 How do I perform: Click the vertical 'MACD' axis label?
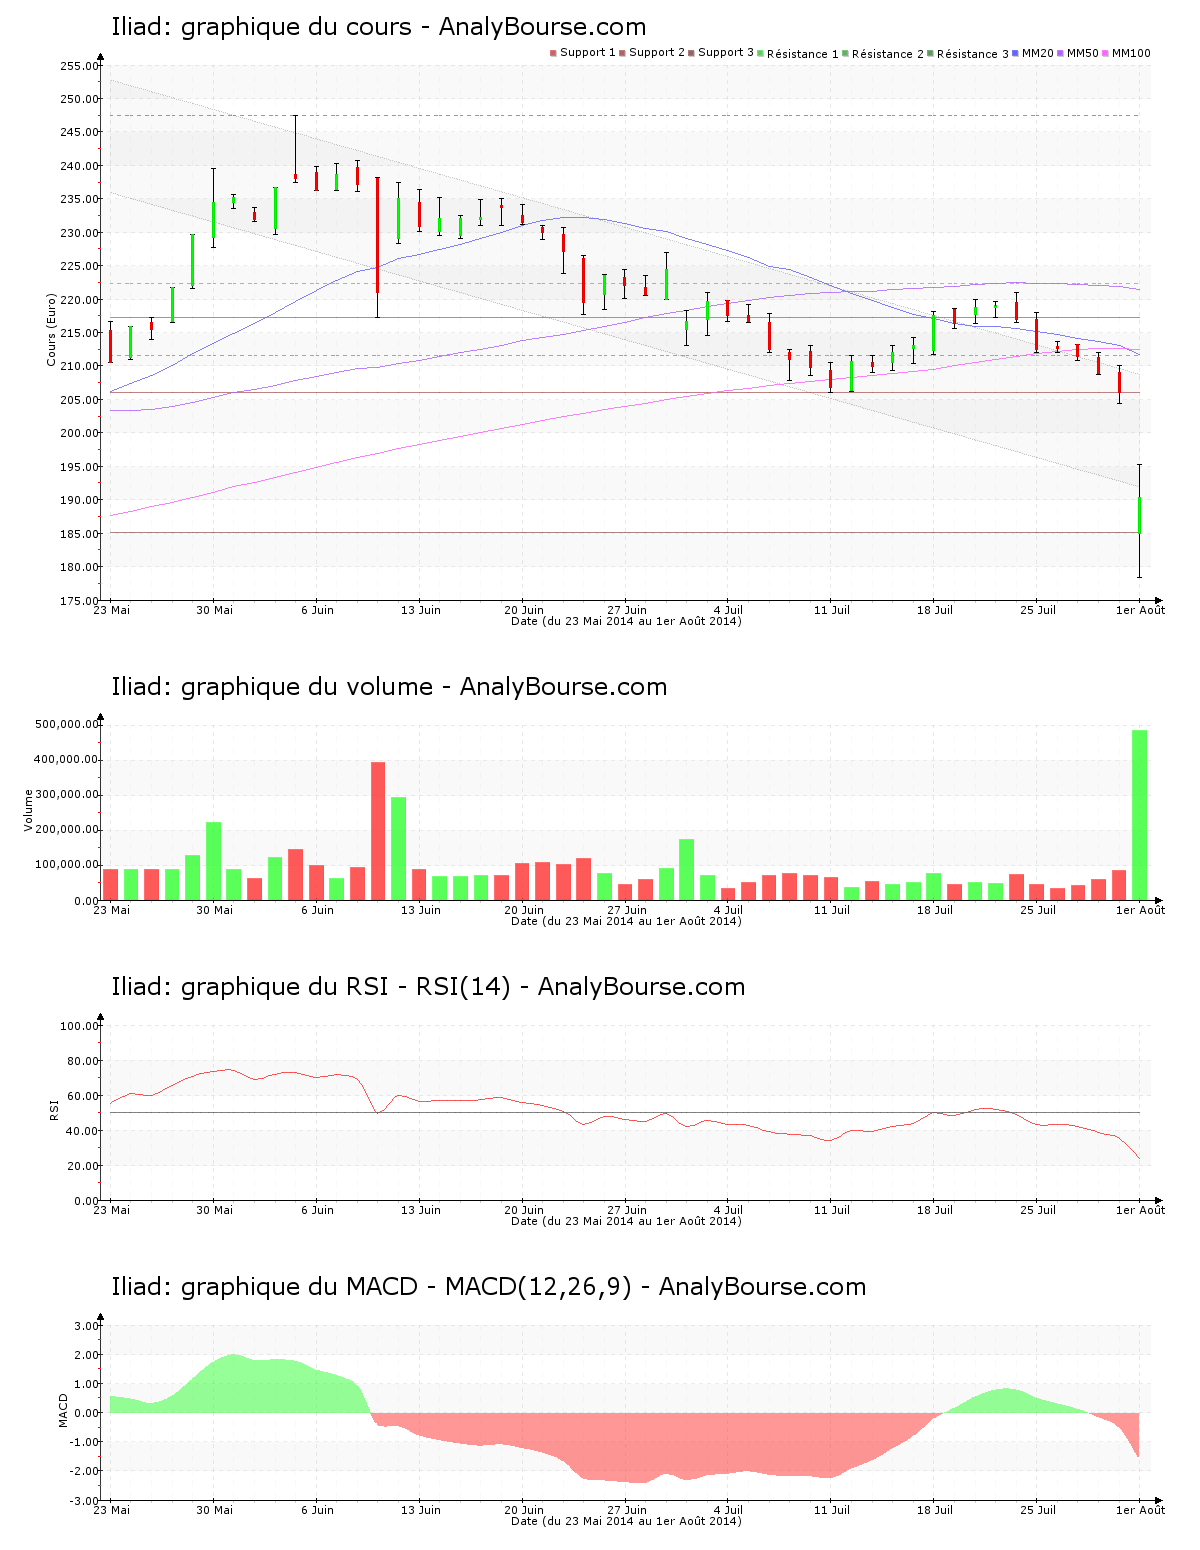click(x=62, y=1410)
